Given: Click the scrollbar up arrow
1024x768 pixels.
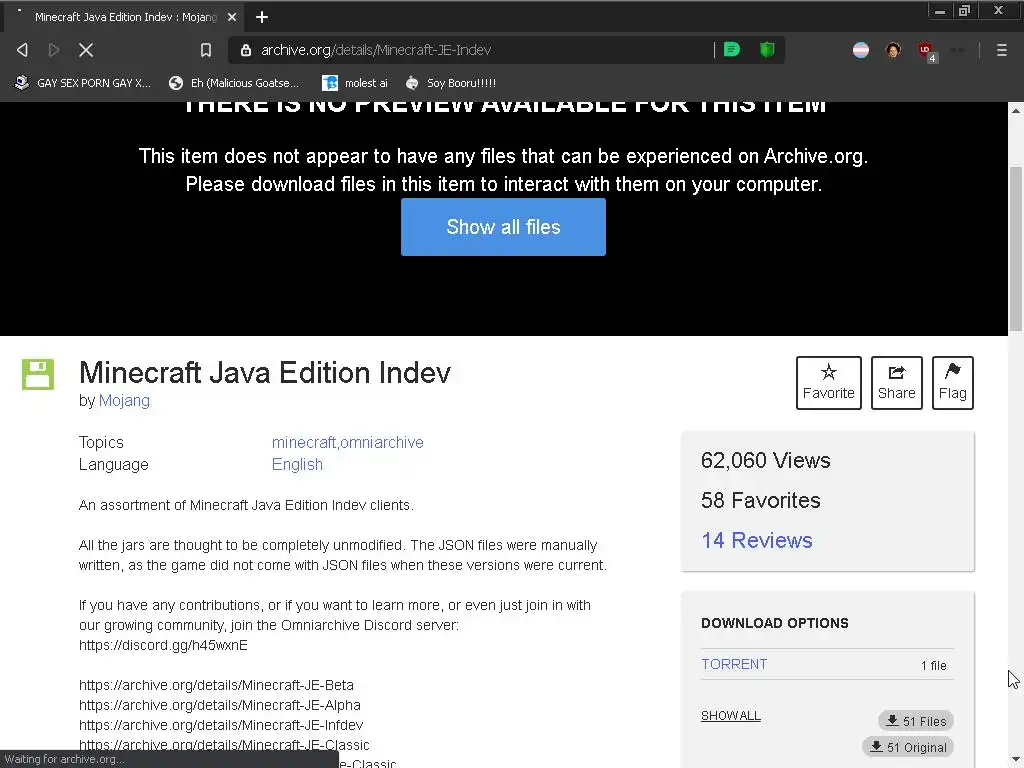Looking at the screenshot, I should [1016, 110].
